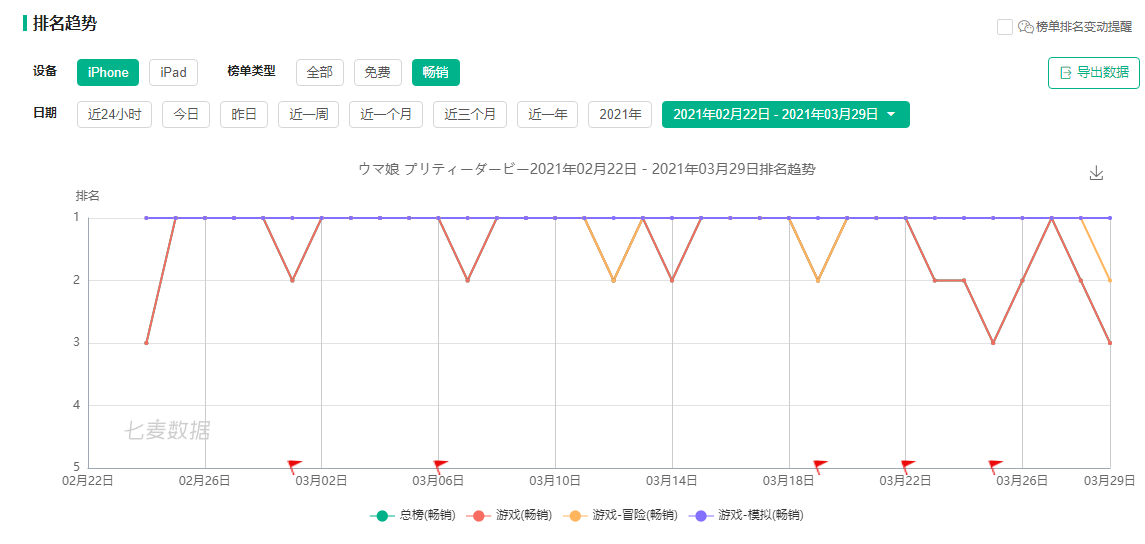Click the red flag at 03月22日

[x=908, y=467]
